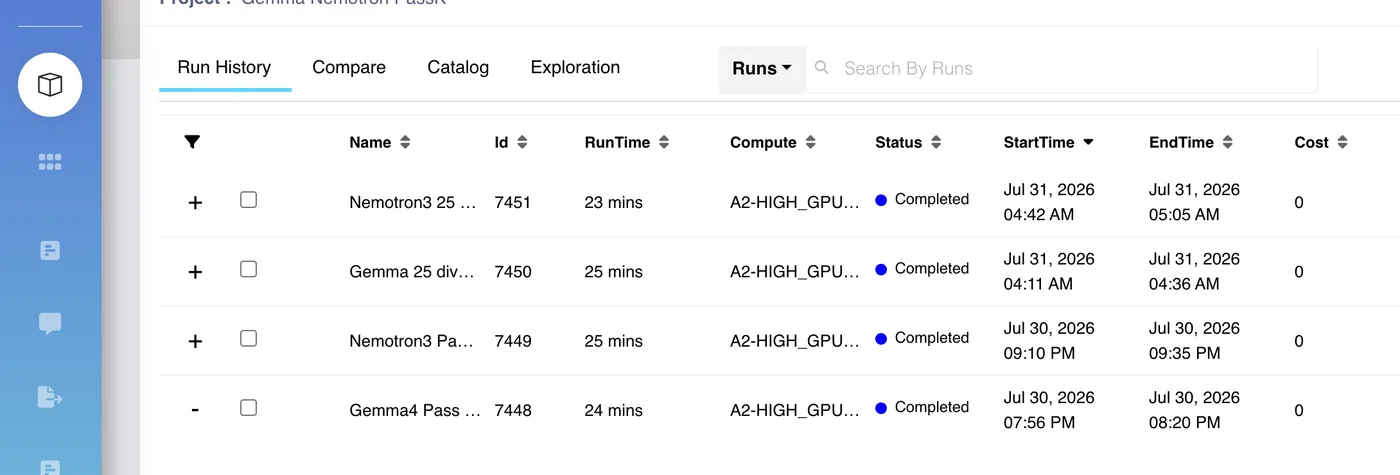Expand the Nemotron3 Pa run row 7449

(x=195, y=341)
